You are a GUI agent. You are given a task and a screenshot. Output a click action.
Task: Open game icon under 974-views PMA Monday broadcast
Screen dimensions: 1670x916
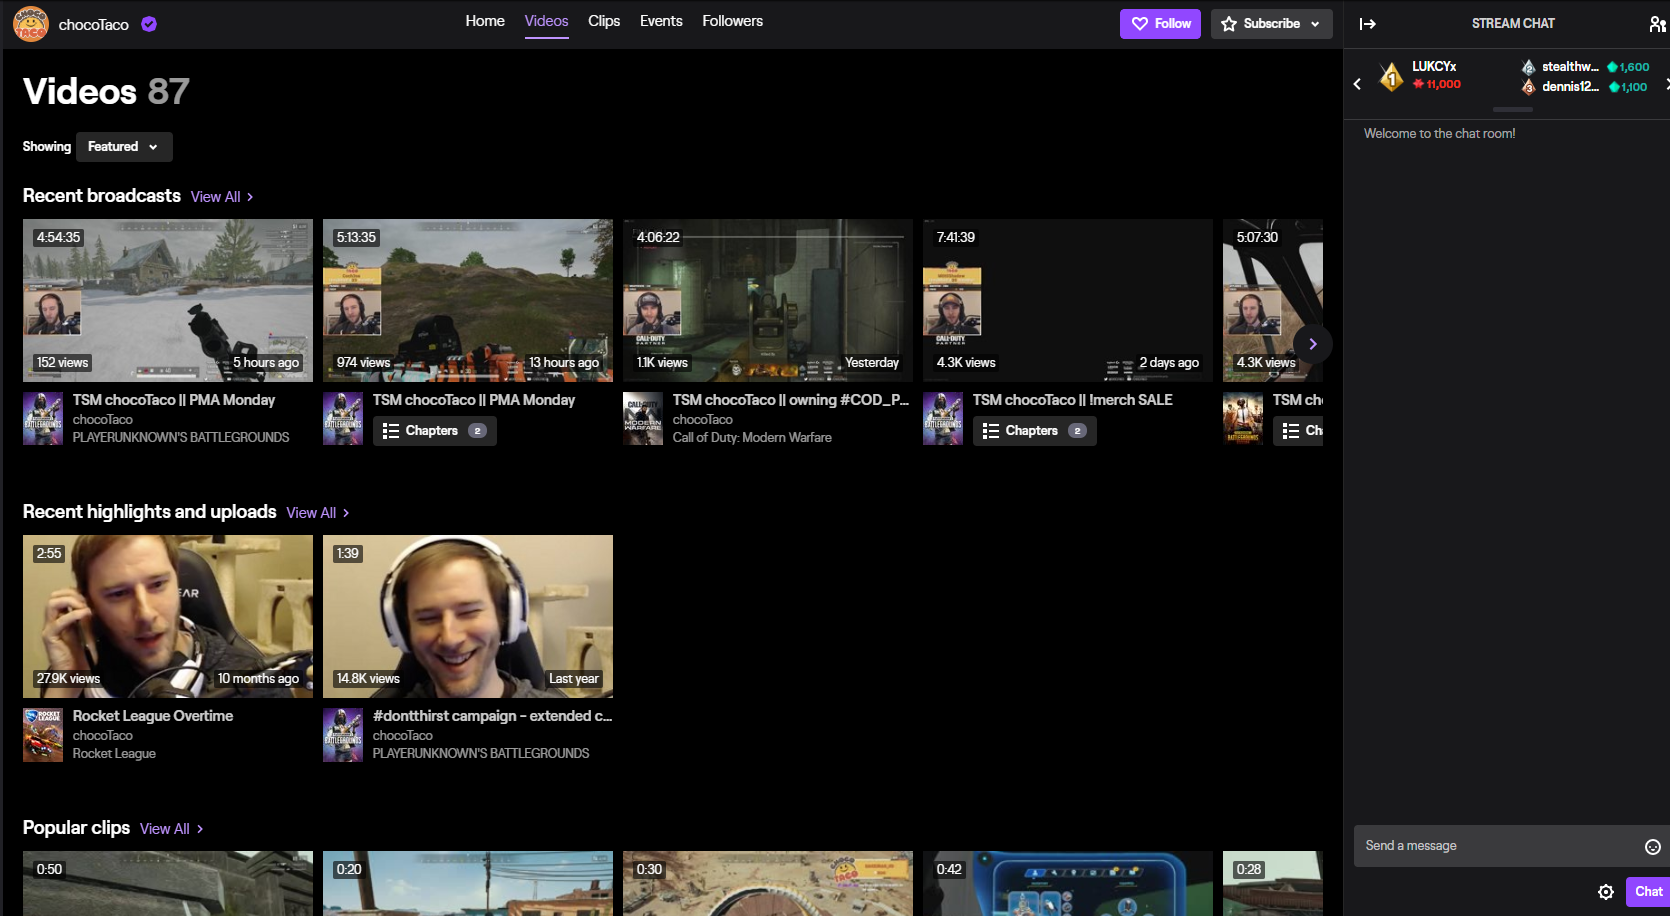tap(343, 419)
